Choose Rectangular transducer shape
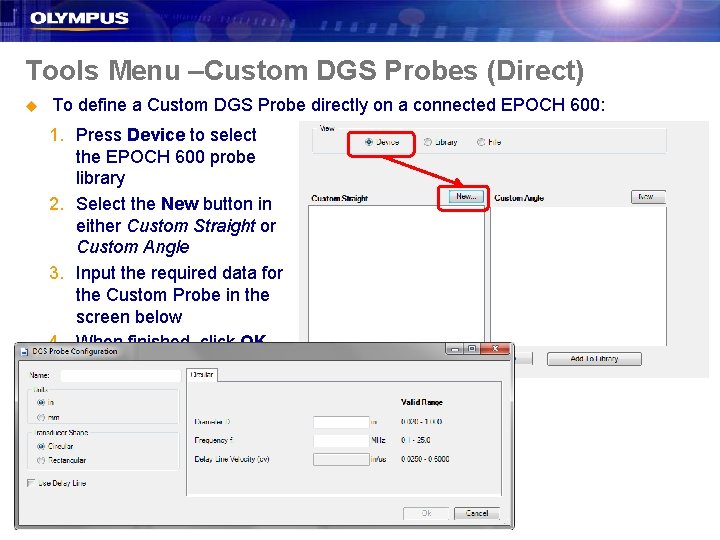 pyautogui.click(x=41, y=460)
